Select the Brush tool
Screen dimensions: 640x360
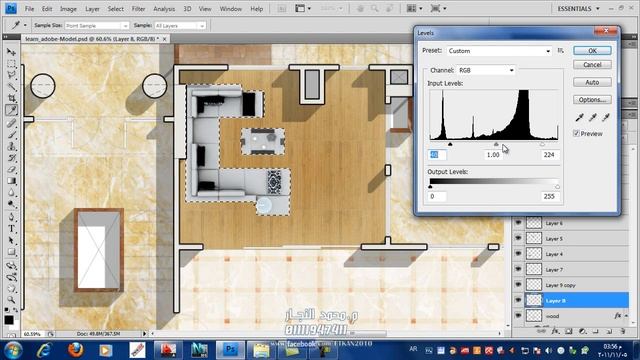pyautogui.click(x=11, y=134)
